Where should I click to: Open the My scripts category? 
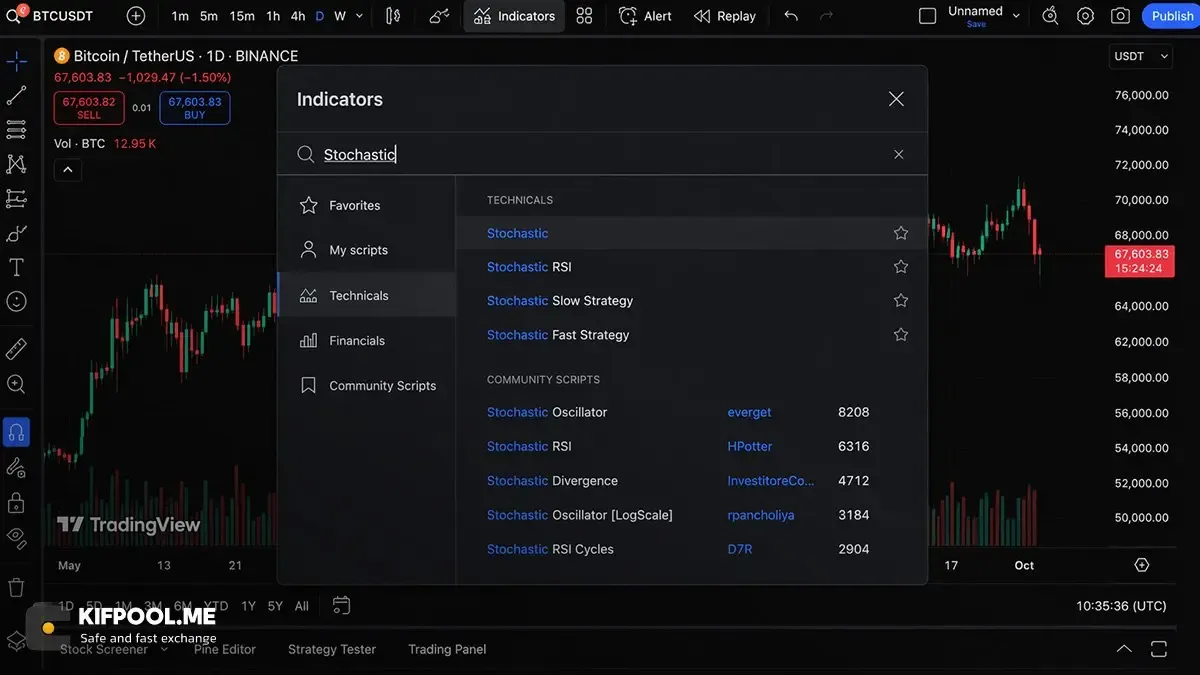[366, 250]
